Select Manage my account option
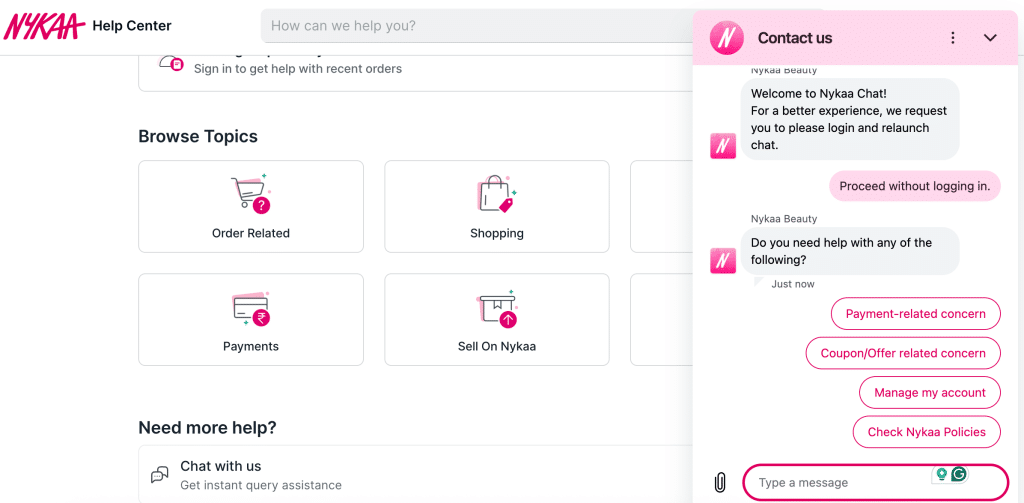Image resolution: width=1024 pixels, height=503 pixels. pyautogui.click(x=930, y=393)
